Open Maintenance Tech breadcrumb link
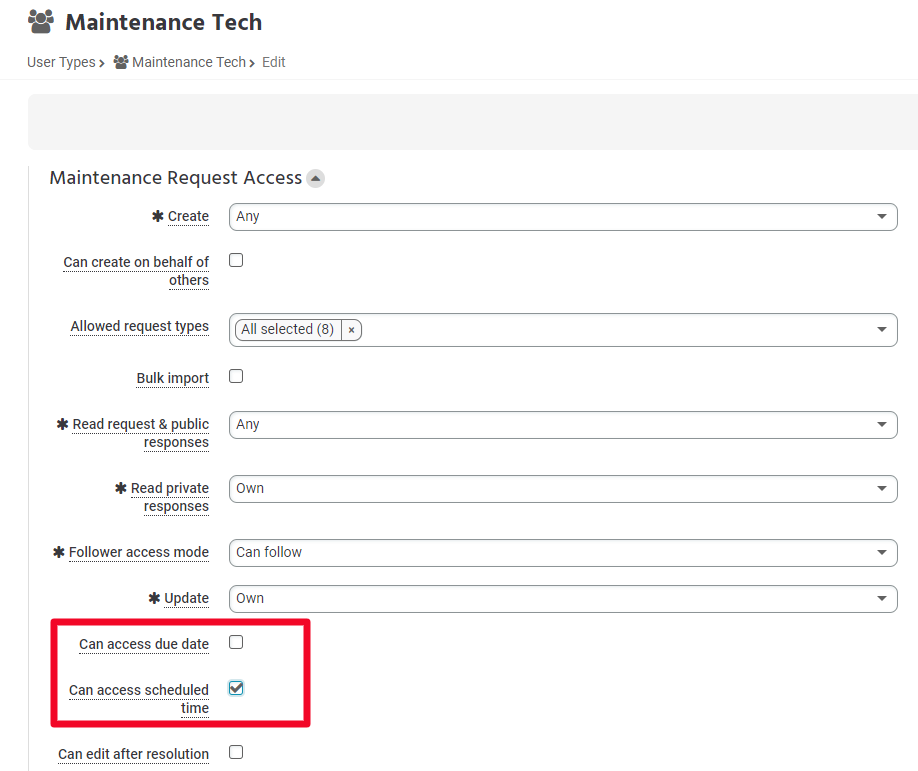 point(189,62)
